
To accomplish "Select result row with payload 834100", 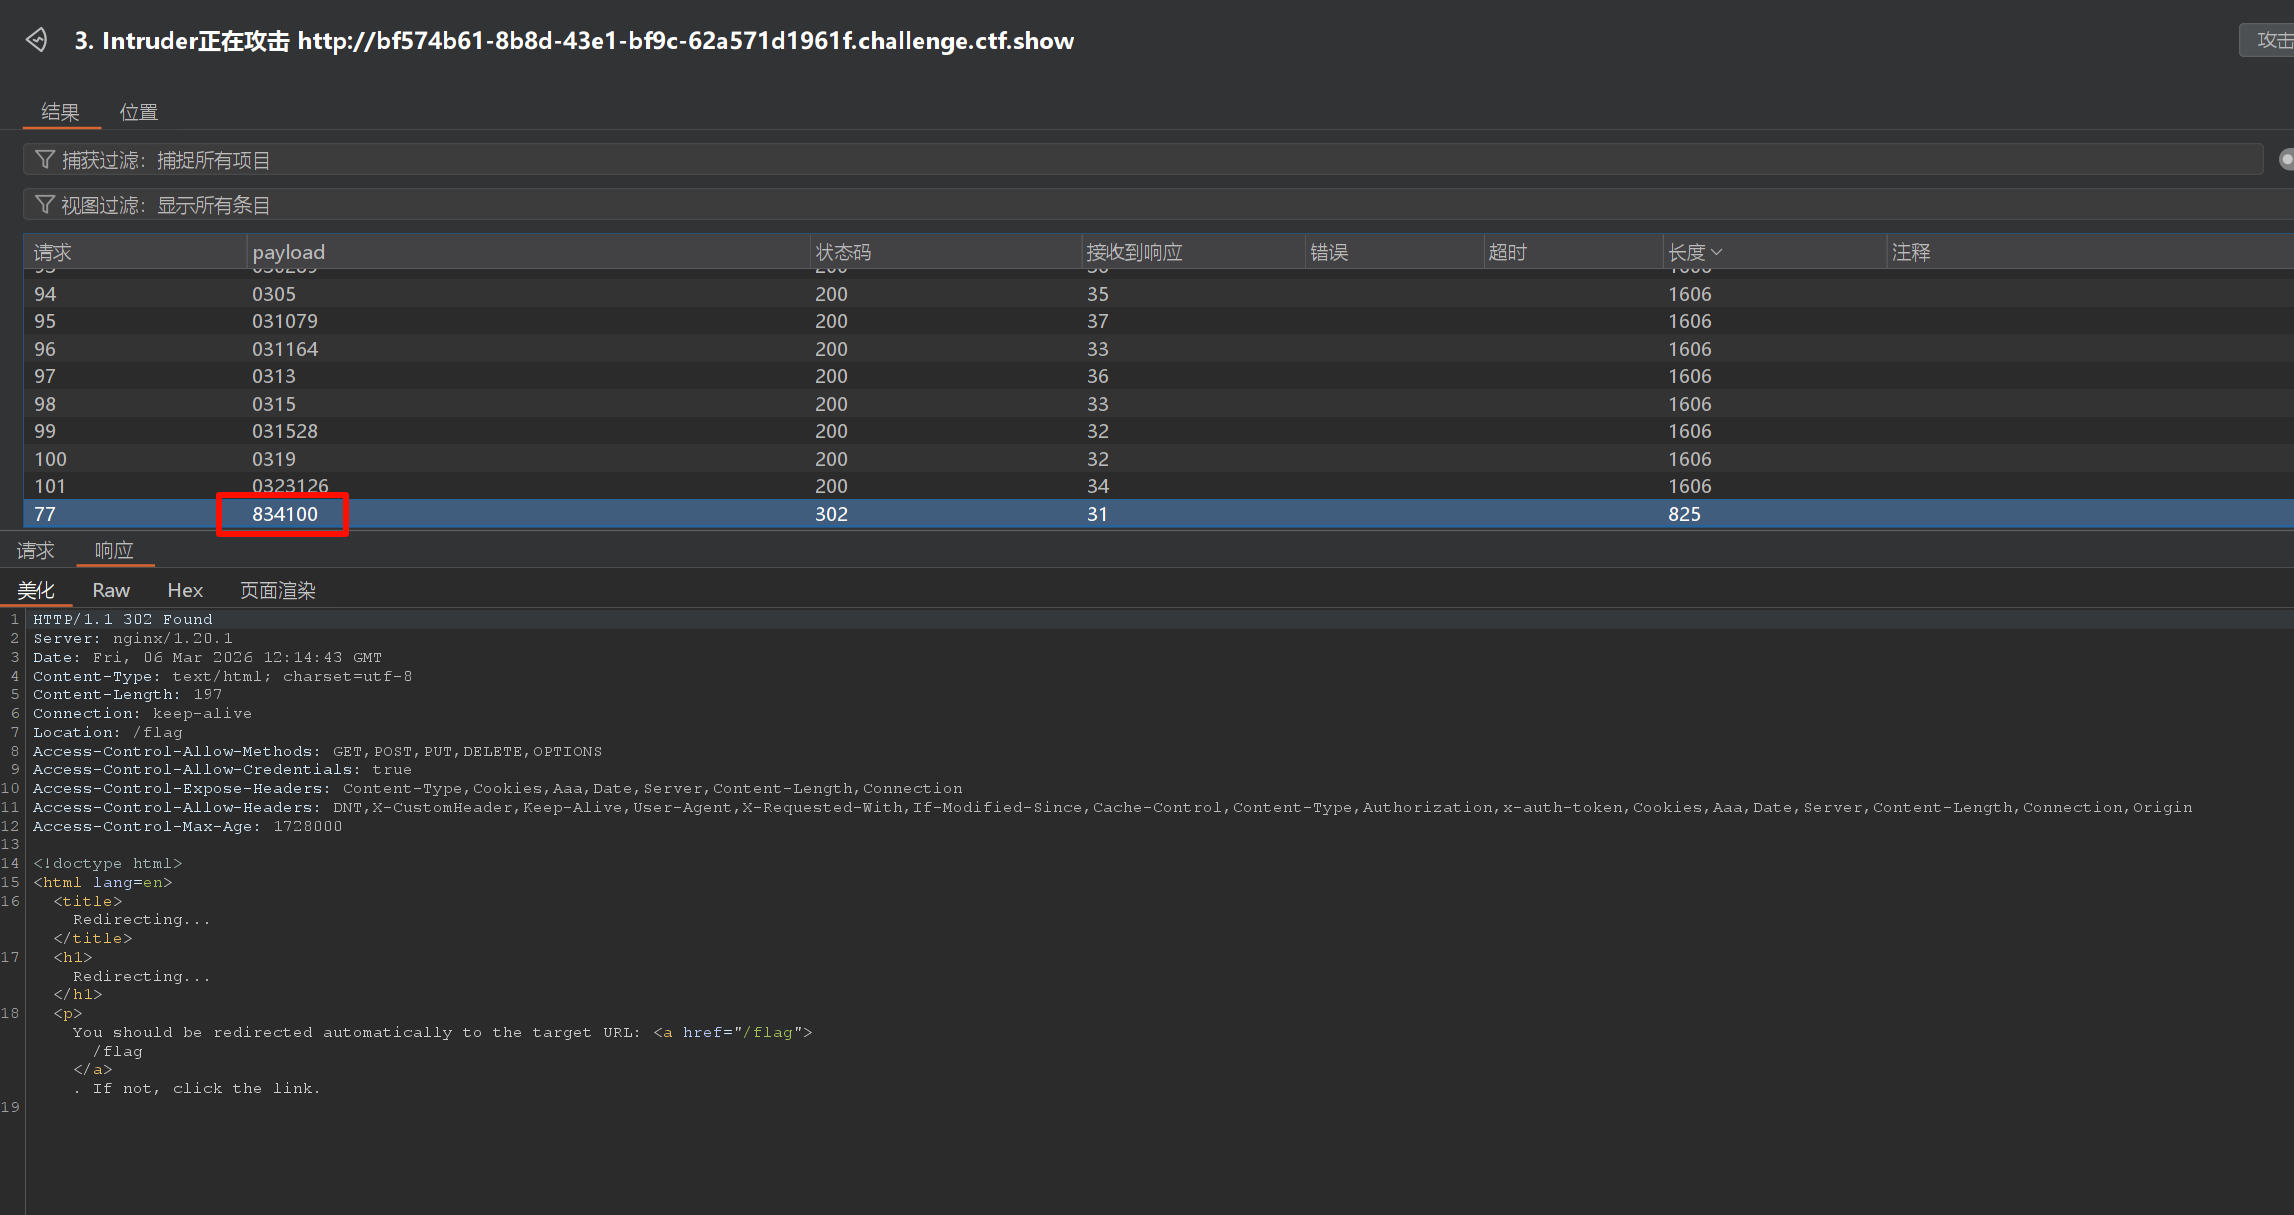I will [285, 514].
